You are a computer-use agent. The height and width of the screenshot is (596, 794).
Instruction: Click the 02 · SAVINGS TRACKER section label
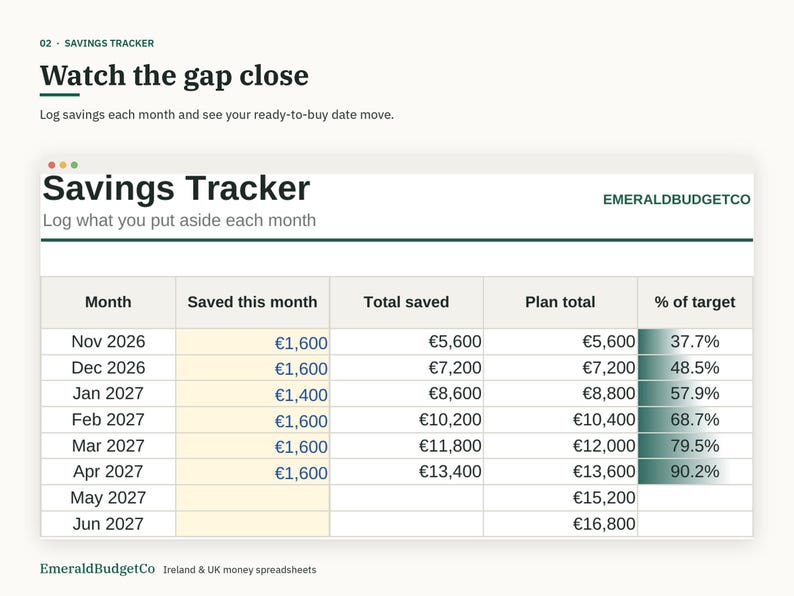(97, 44)
